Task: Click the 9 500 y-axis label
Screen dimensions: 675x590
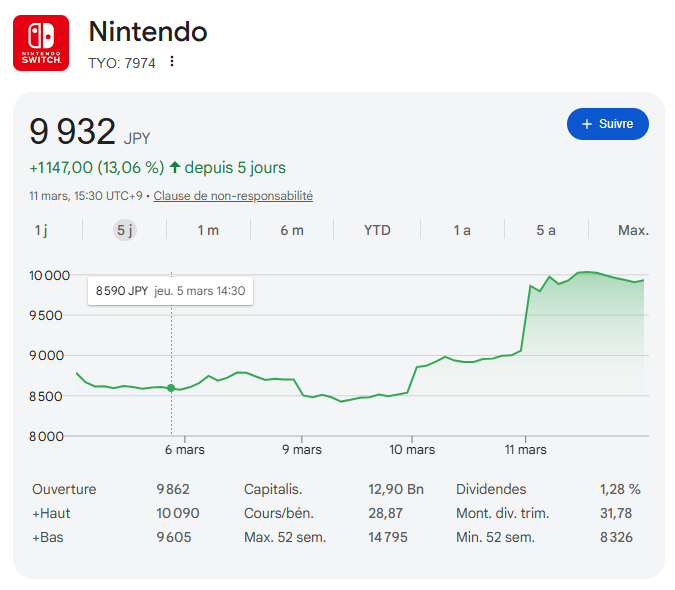Action: (x=46, y=315)
